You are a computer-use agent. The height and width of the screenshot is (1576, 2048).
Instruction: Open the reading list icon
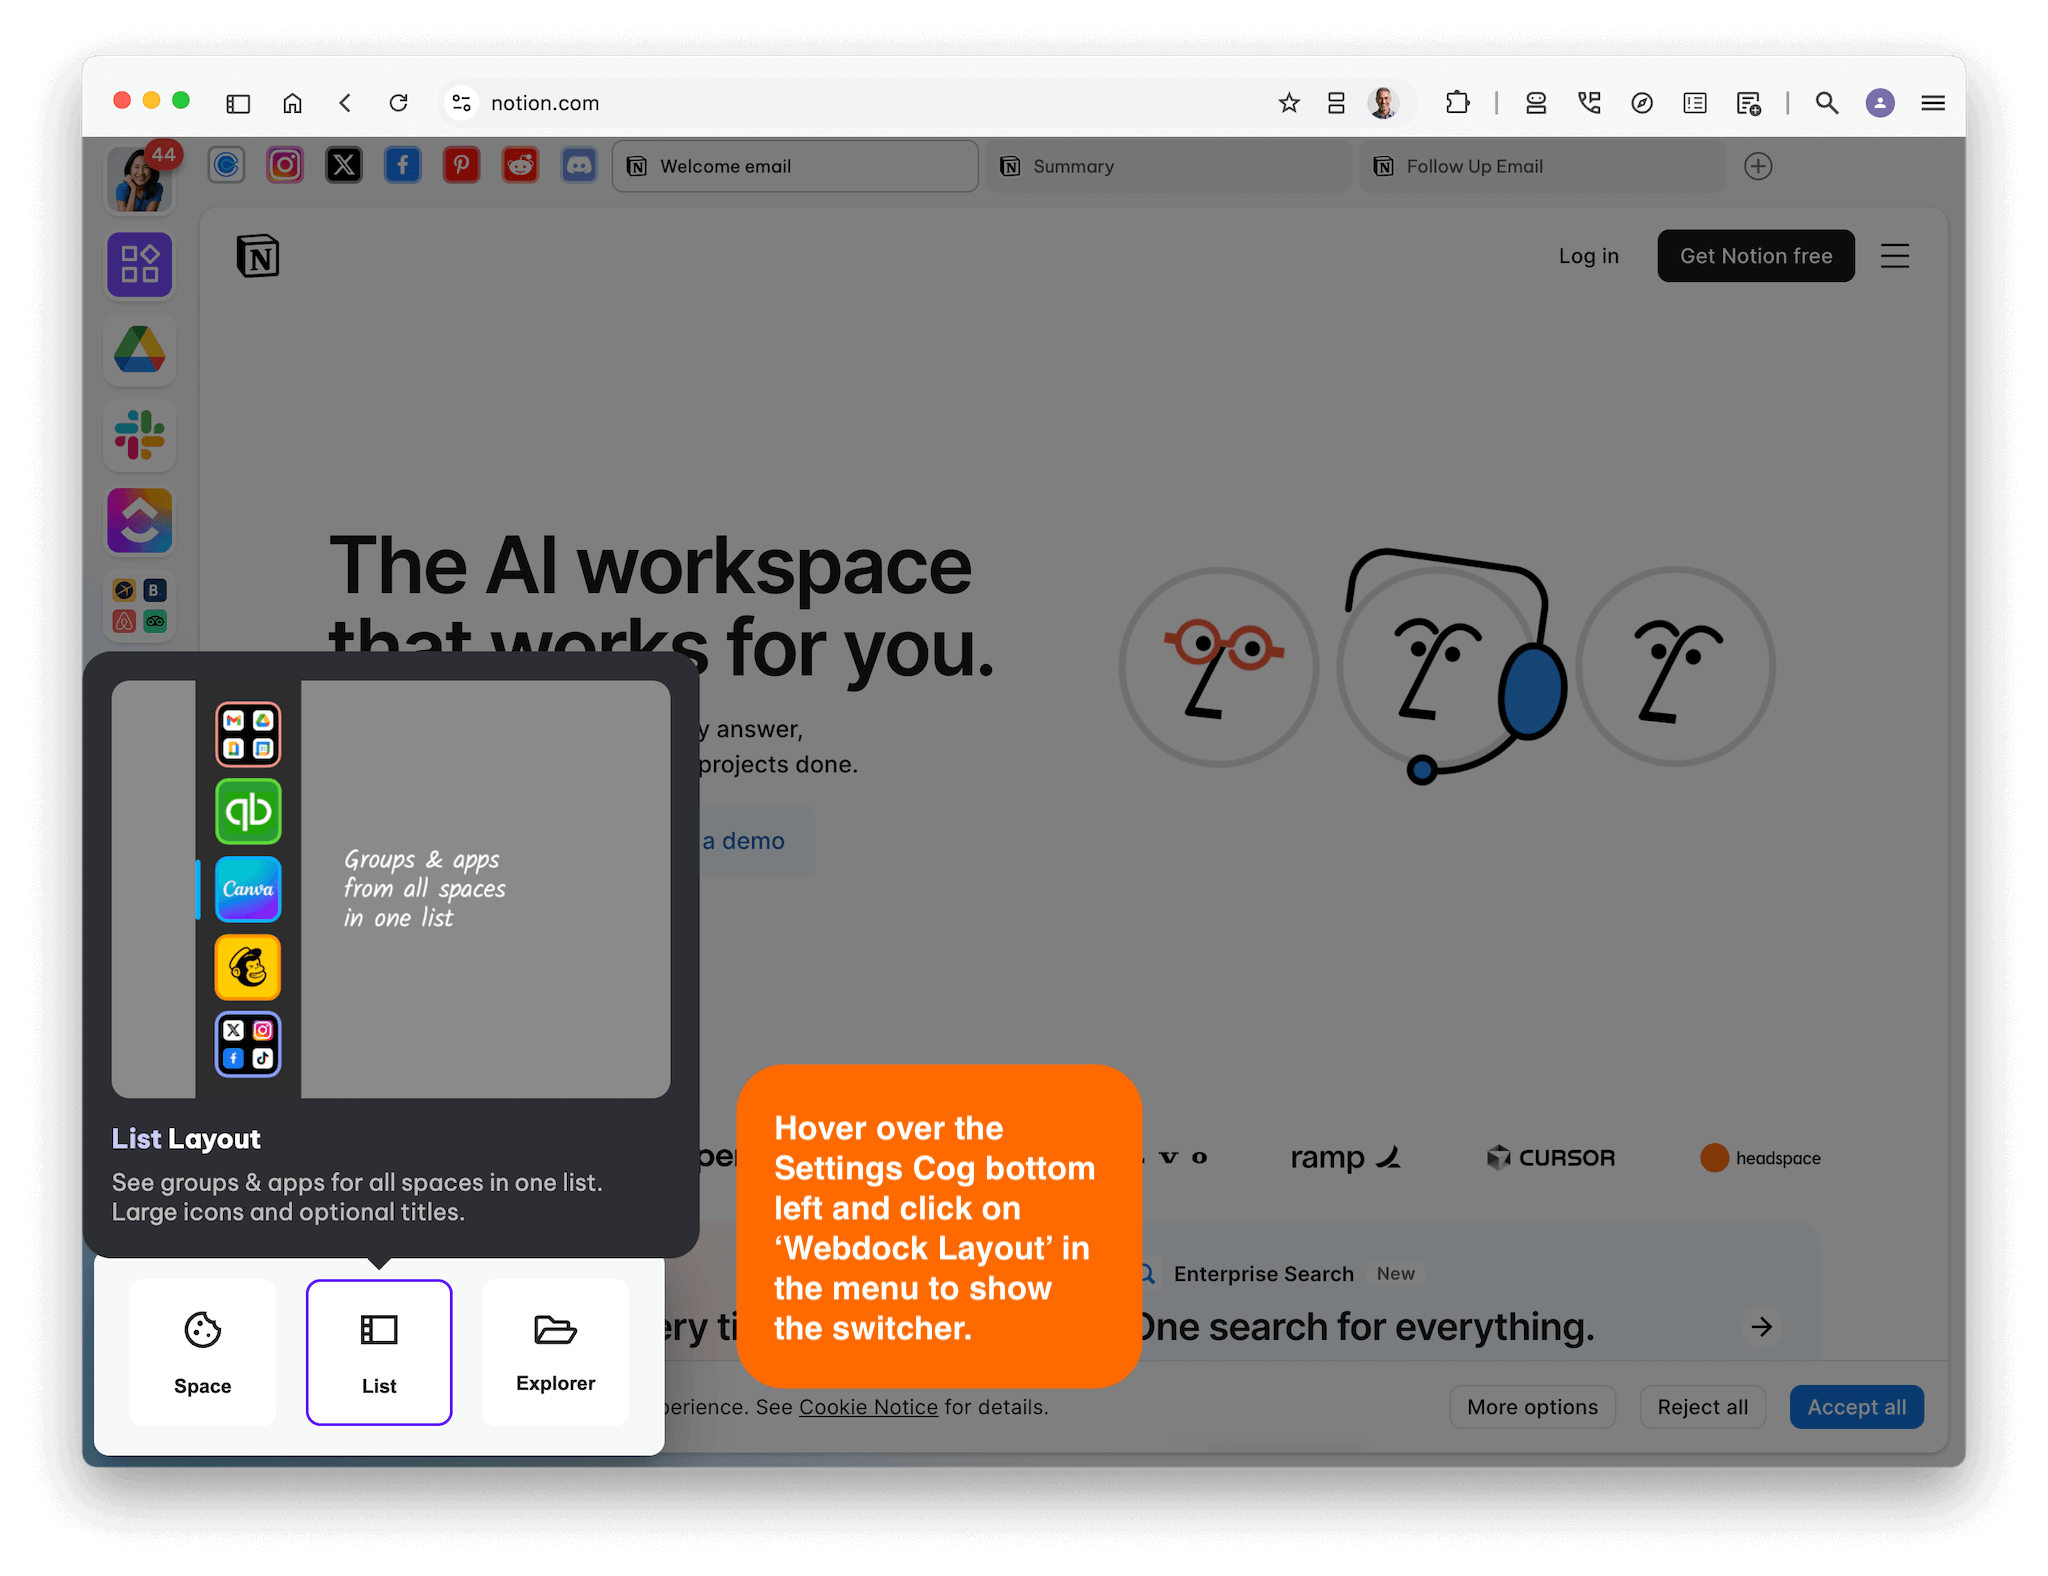[x=1695, y=103]
